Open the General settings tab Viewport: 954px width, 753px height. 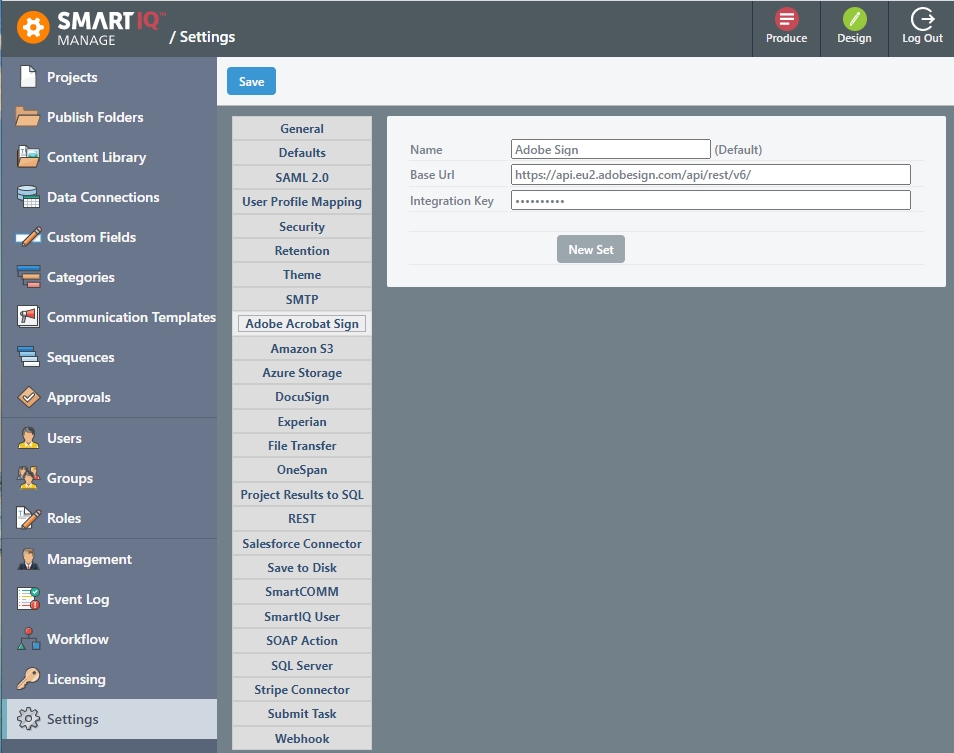[x=302, y=128]
